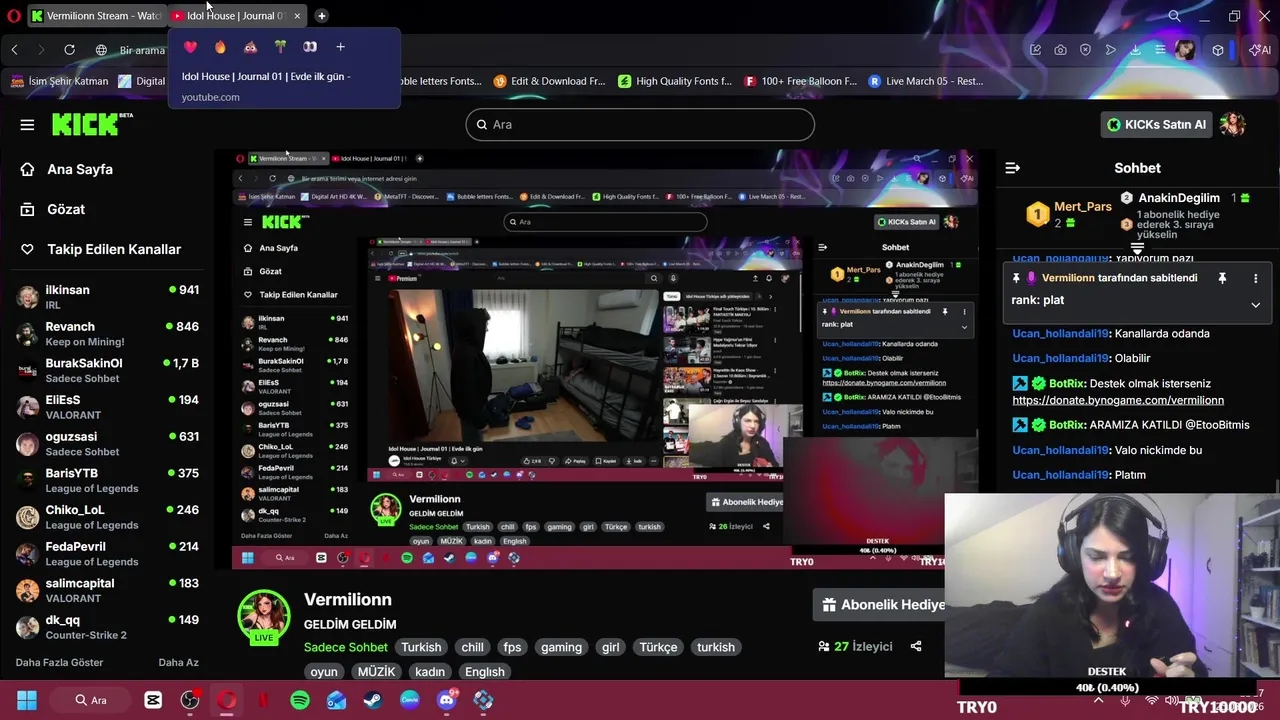
Task: Open Chiko_LoL channel in followed list
Action: pos(108,517)
